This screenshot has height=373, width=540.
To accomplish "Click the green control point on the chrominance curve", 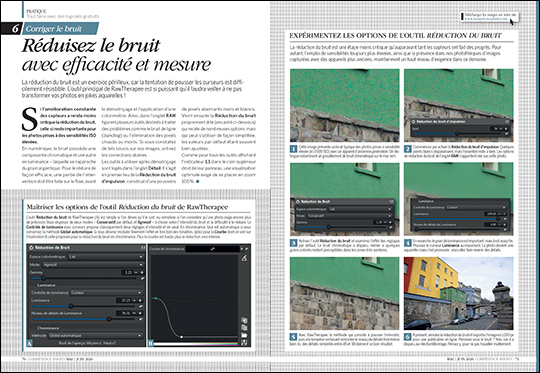I will 156,298.
